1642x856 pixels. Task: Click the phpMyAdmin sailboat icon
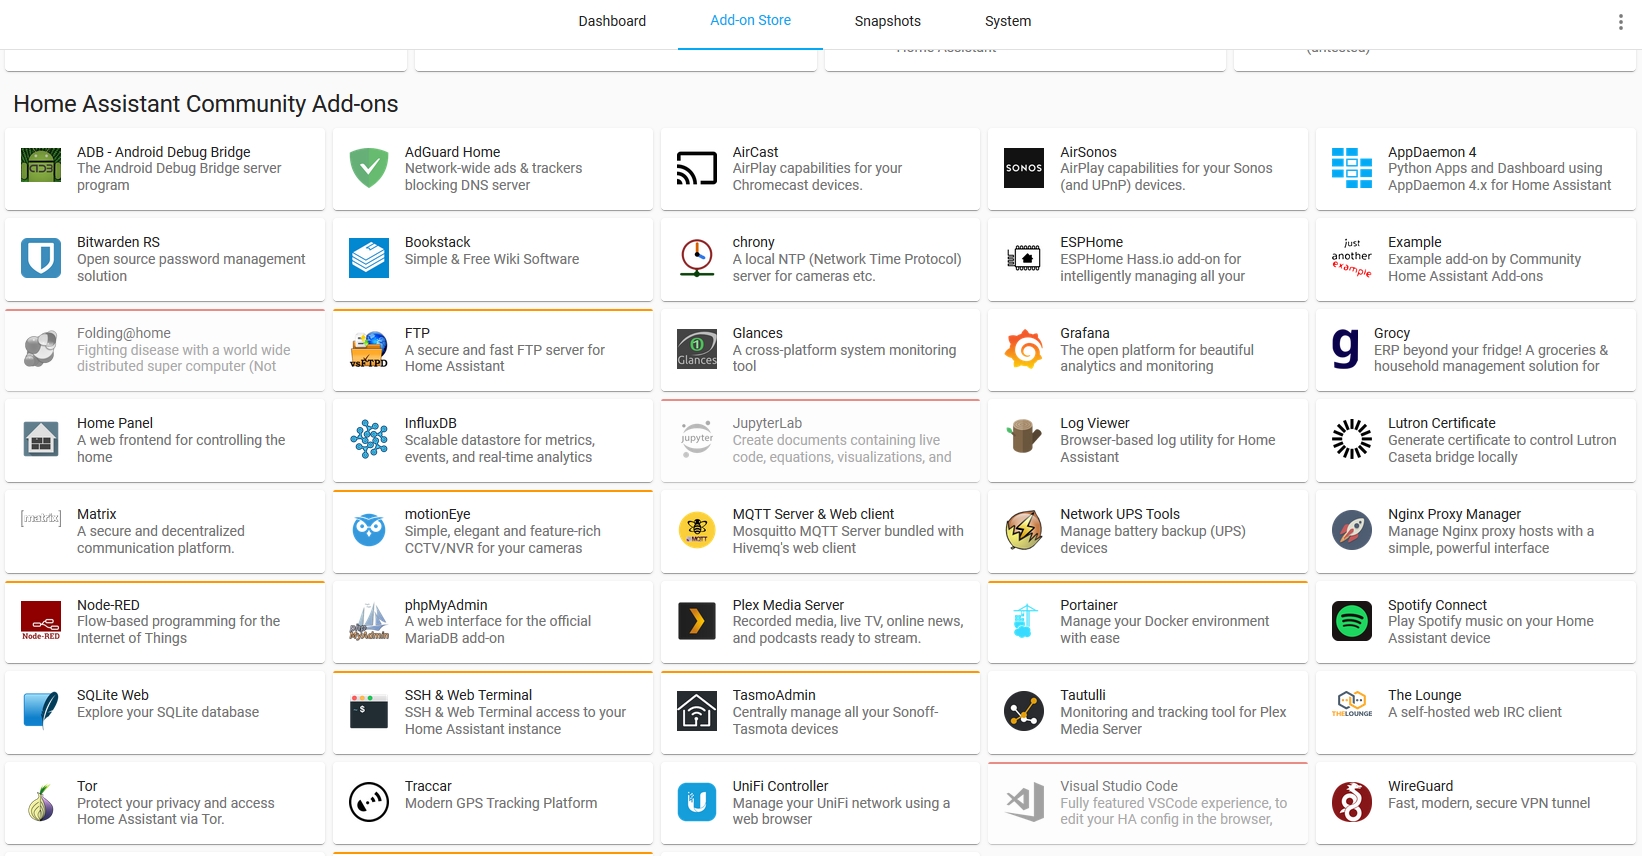tap(369, 621)
